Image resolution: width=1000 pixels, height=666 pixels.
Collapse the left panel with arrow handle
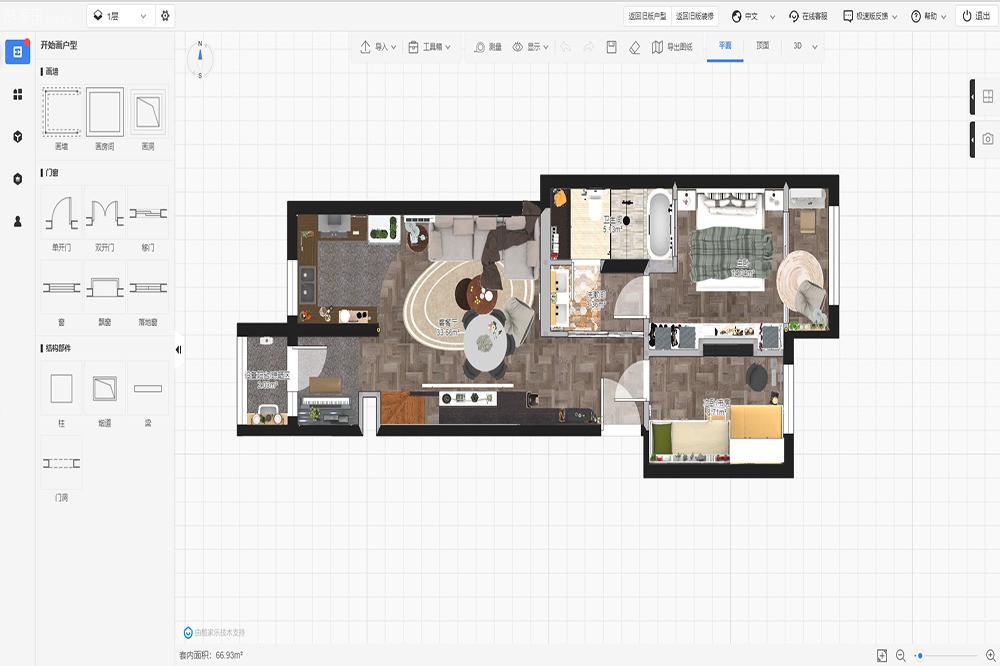tap(178, 350)
